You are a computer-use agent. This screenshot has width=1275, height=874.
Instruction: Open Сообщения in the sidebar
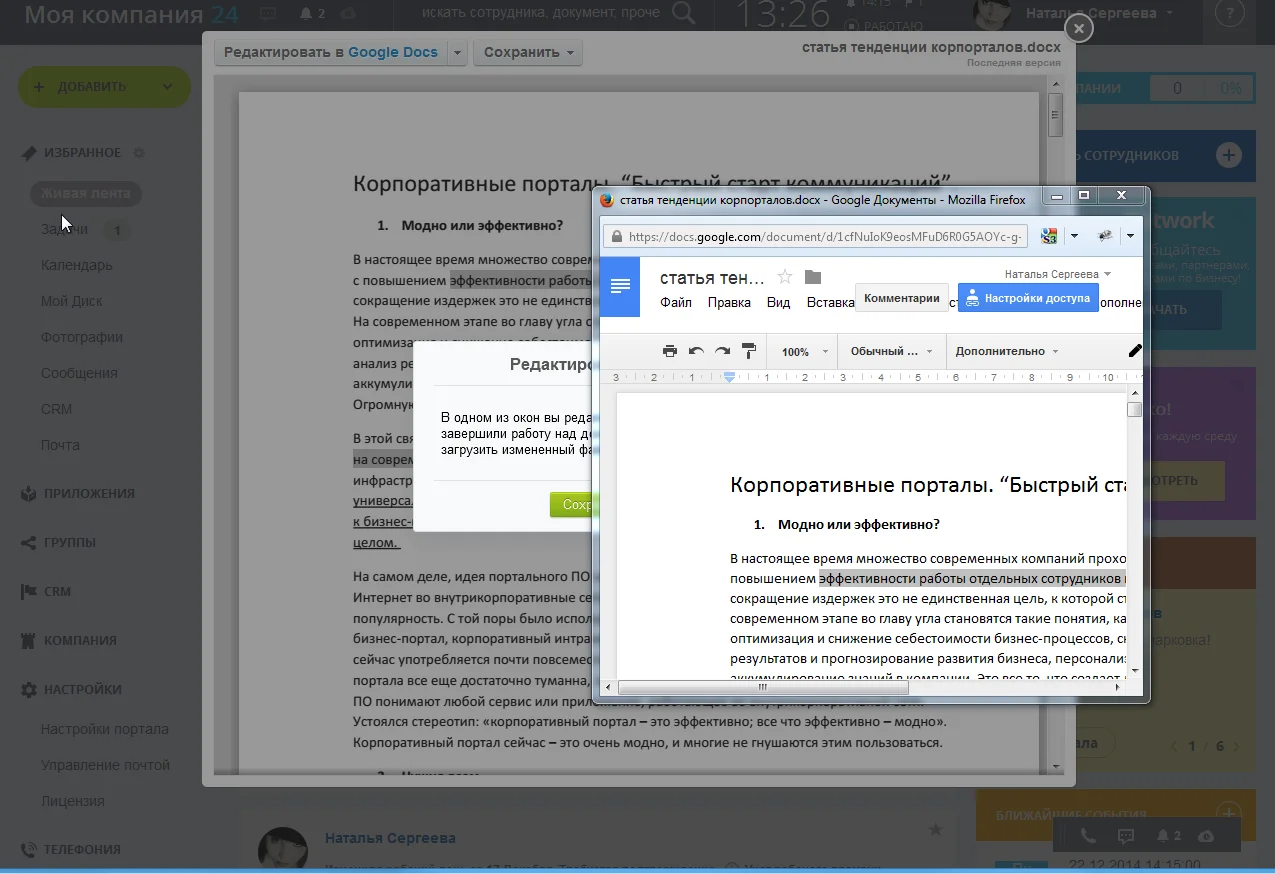(79, 373)
